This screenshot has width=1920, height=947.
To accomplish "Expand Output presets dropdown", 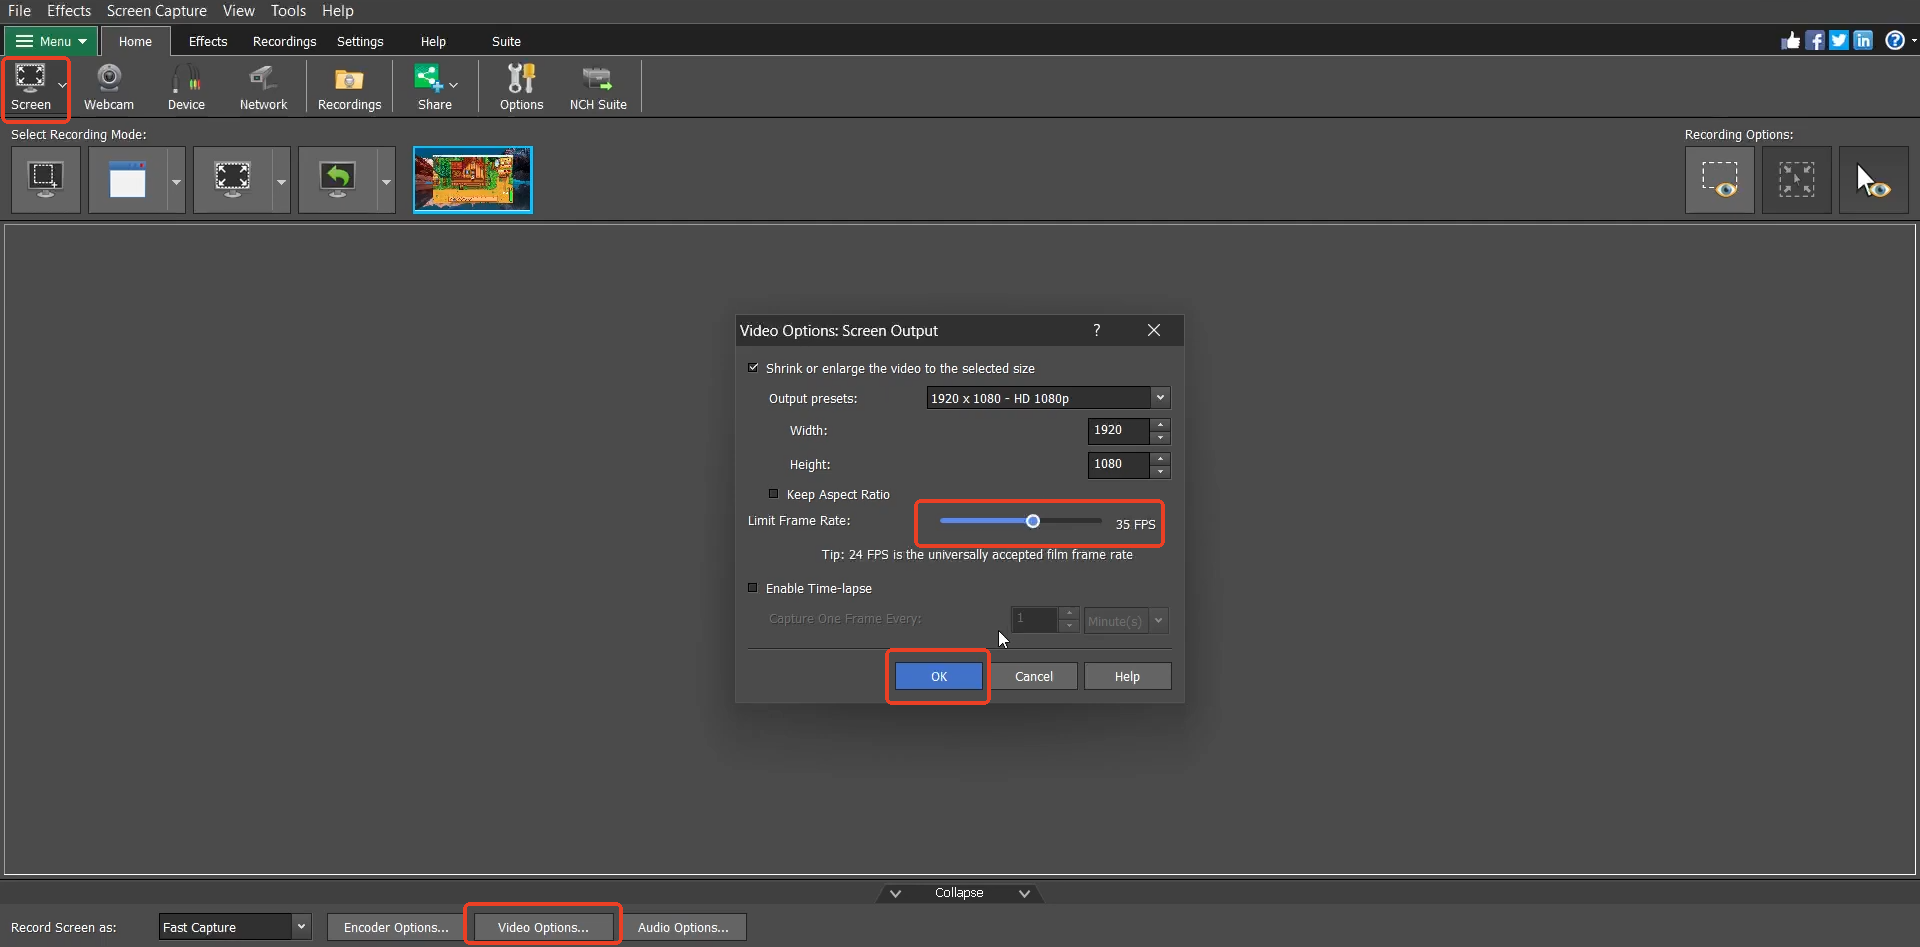I will tap(1048, 398).
